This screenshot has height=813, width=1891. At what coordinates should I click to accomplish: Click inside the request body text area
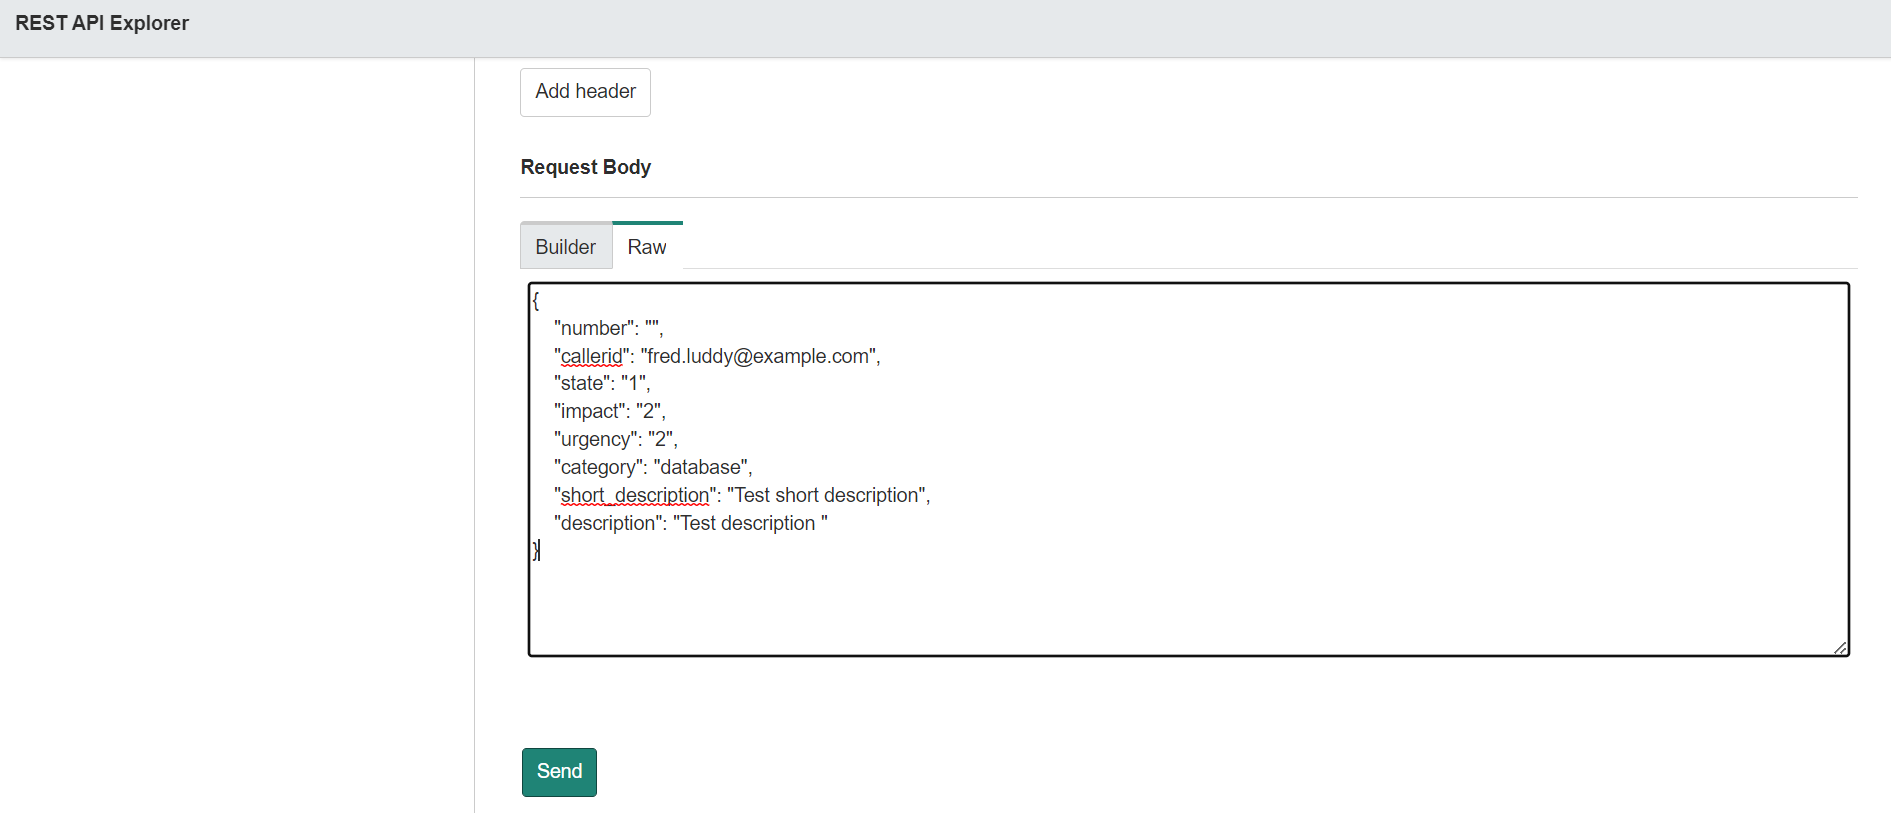click(1189, 469)
